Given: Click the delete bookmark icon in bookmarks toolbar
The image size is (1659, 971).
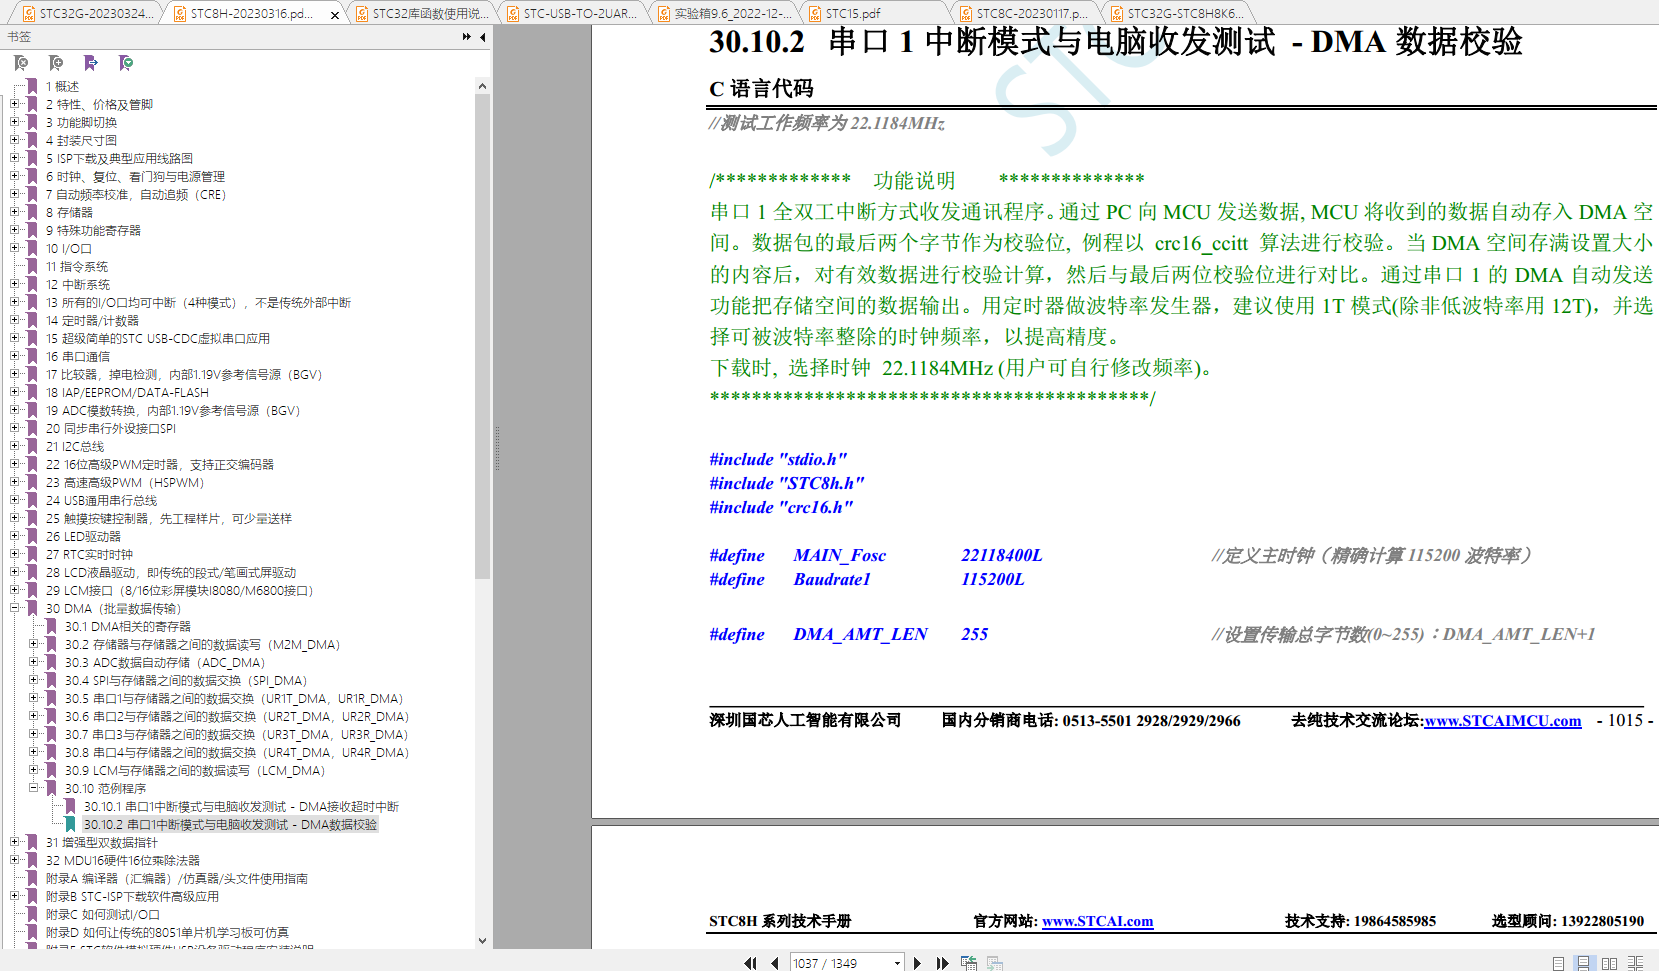Looking at the screenshot, I should (x=21, y=63).
